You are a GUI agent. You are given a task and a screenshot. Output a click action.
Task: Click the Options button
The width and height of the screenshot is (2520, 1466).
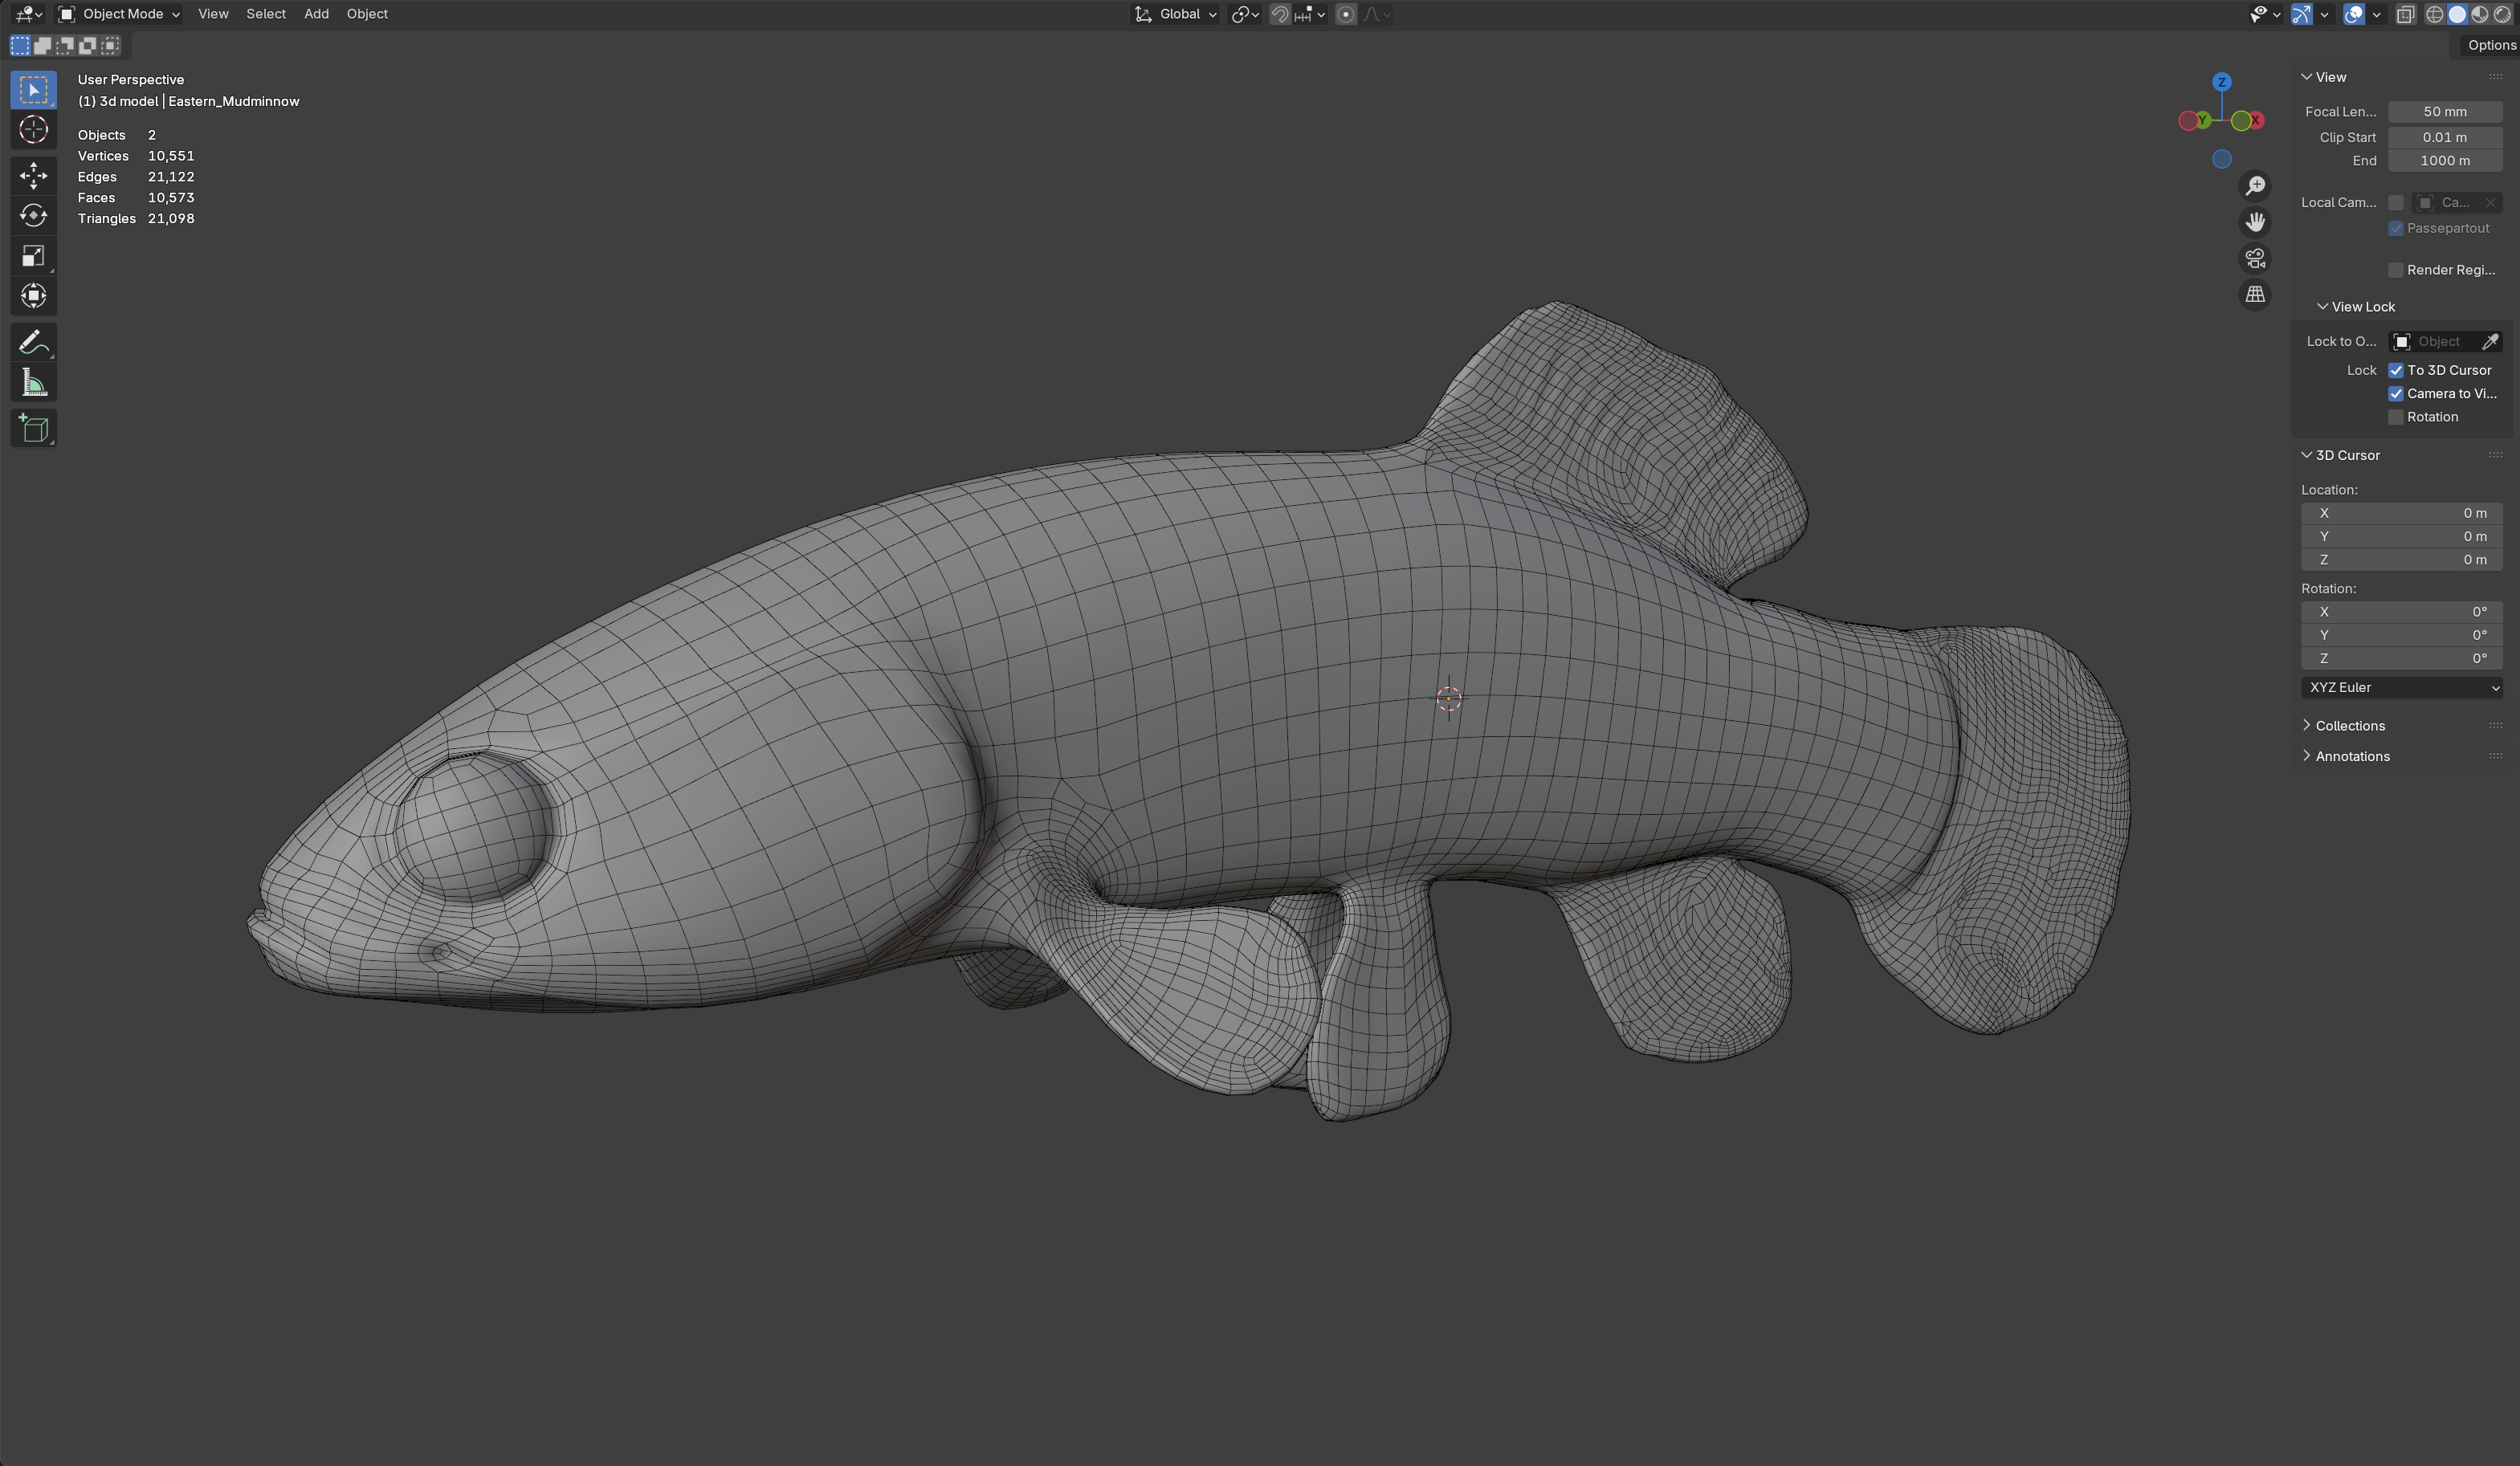[x=2489, y=45]
